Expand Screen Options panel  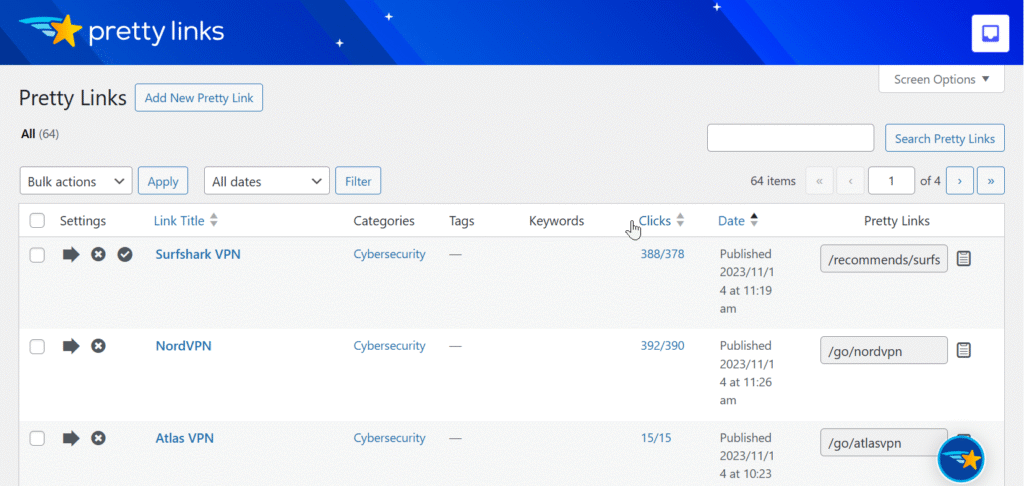click(x=941, y=80)
